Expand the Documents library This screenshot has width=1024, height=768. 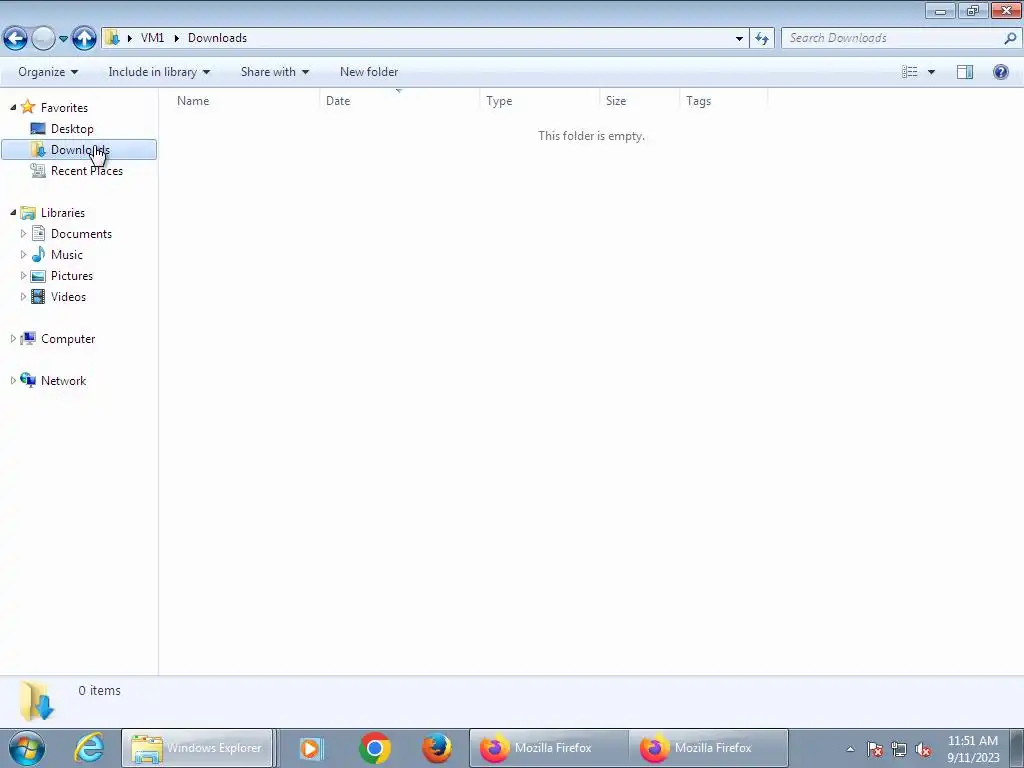24,233
